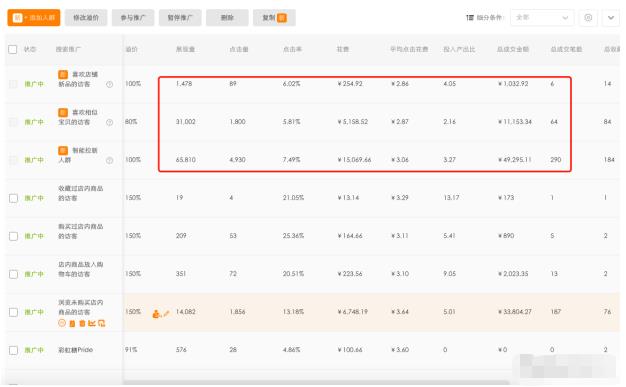Click chart icon under 浏览未购买店内商品的访客
This screenshot has width=626, height=387.
click(92, 323)
